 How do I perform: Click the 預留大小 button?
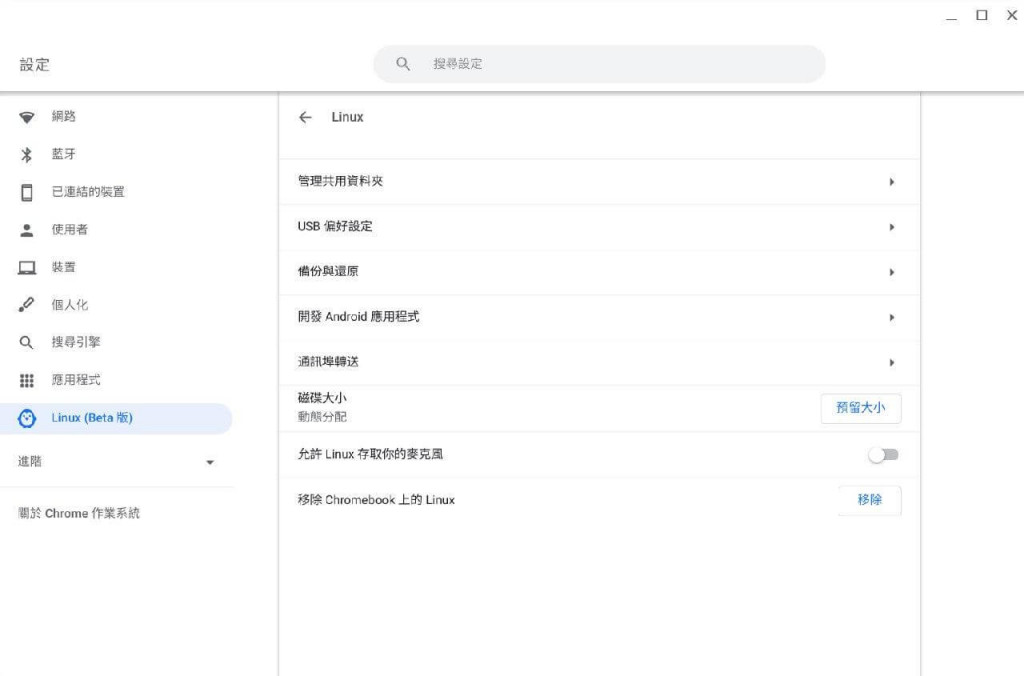click(861, 408)
